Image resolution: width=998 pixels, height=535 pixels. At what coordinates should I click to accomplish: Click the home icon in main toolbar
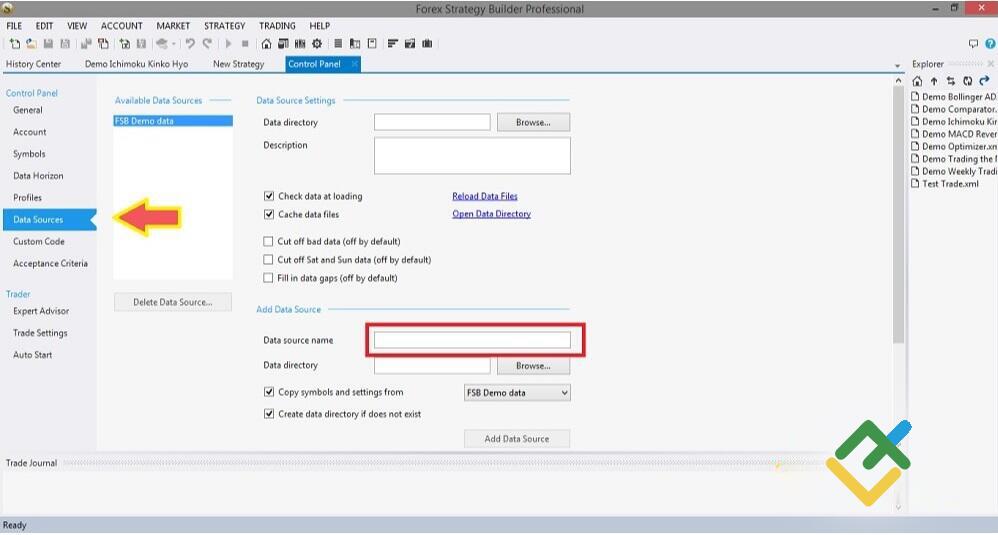click(x=266, y=44)
